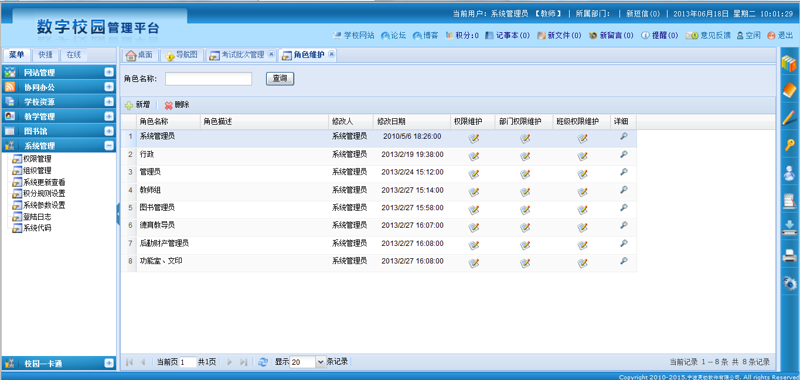This screenshot has height=380, width=800.
Task: Open the 退出 logout link
Action: click(x=780, y=35)
